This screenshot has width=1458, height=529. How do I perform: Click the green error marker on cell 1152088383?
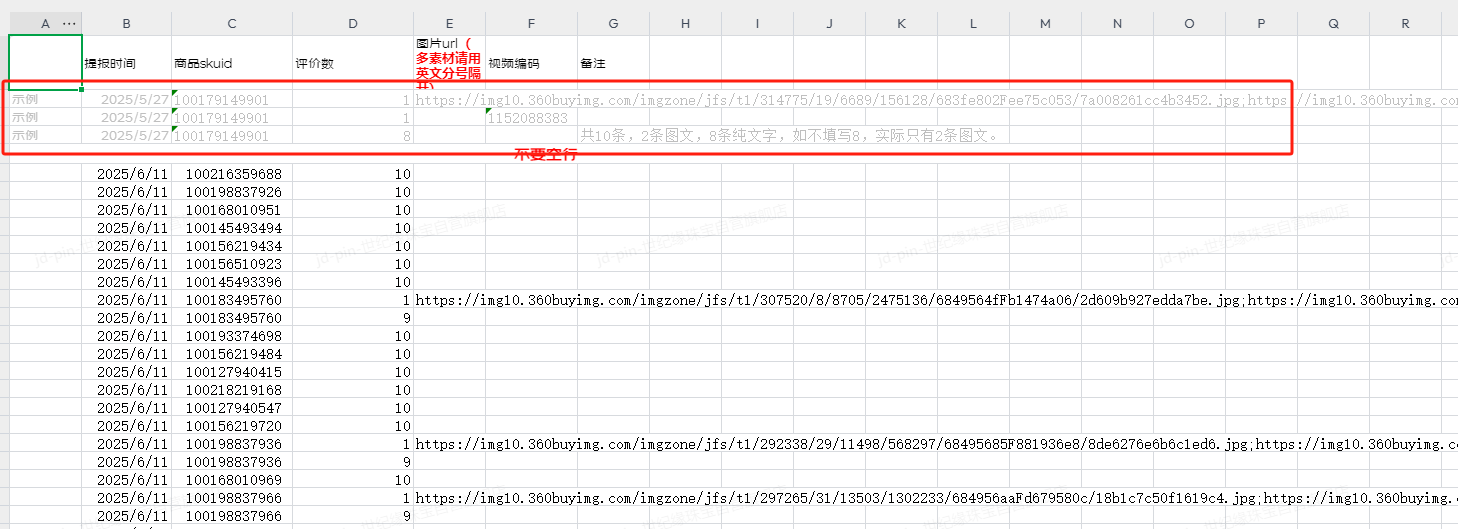pos(489,111)
